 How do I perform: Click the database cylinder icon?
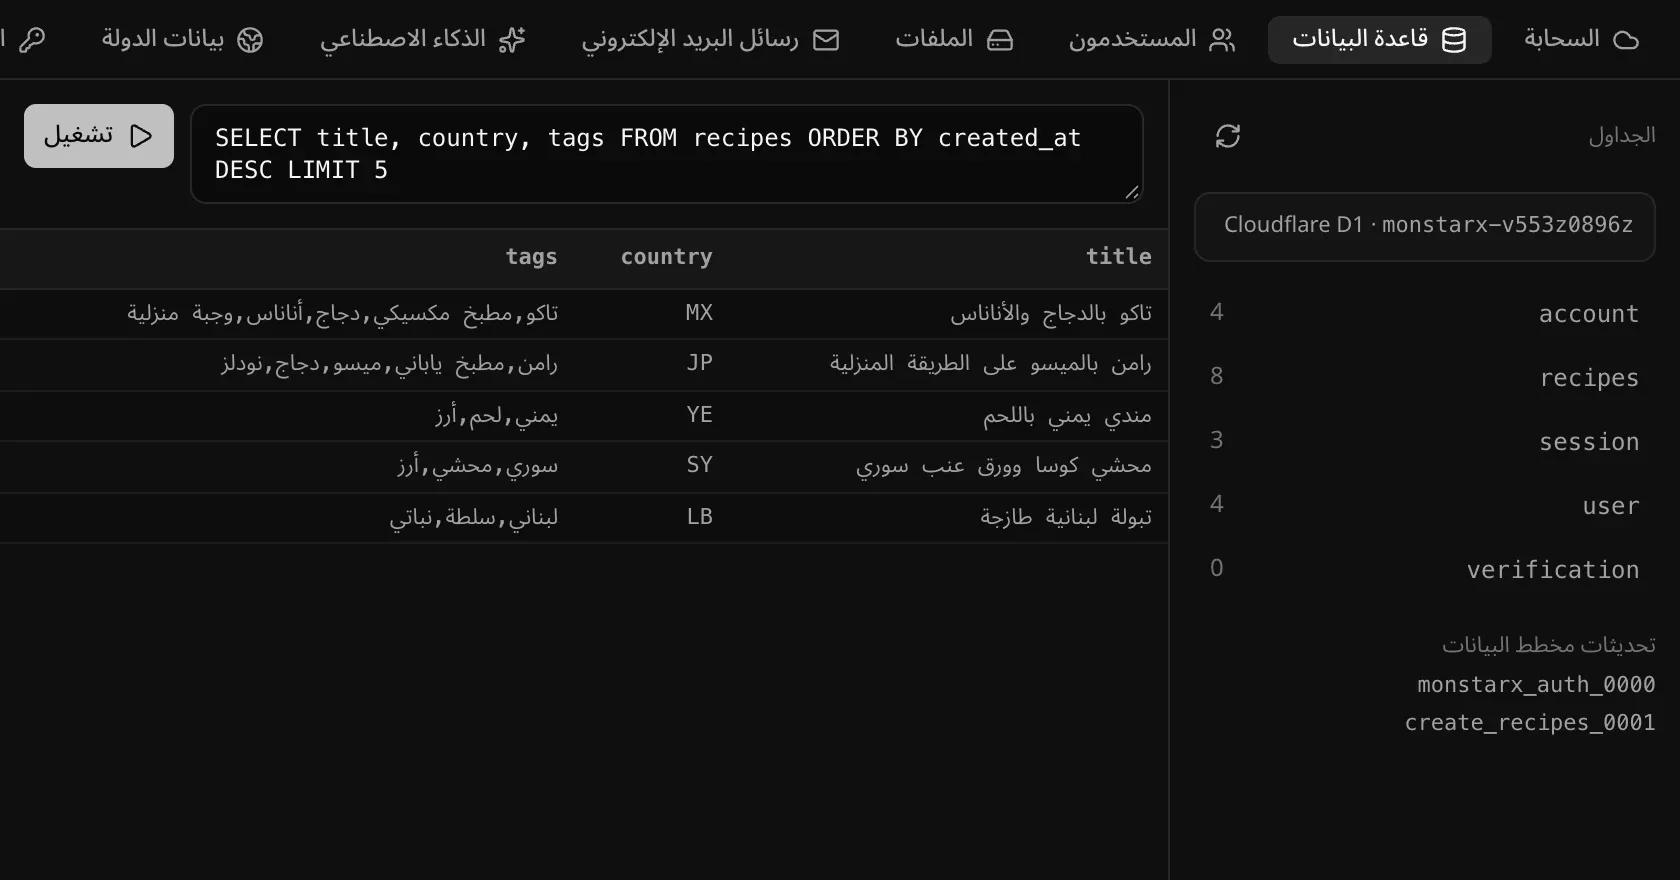(1454, 40)
